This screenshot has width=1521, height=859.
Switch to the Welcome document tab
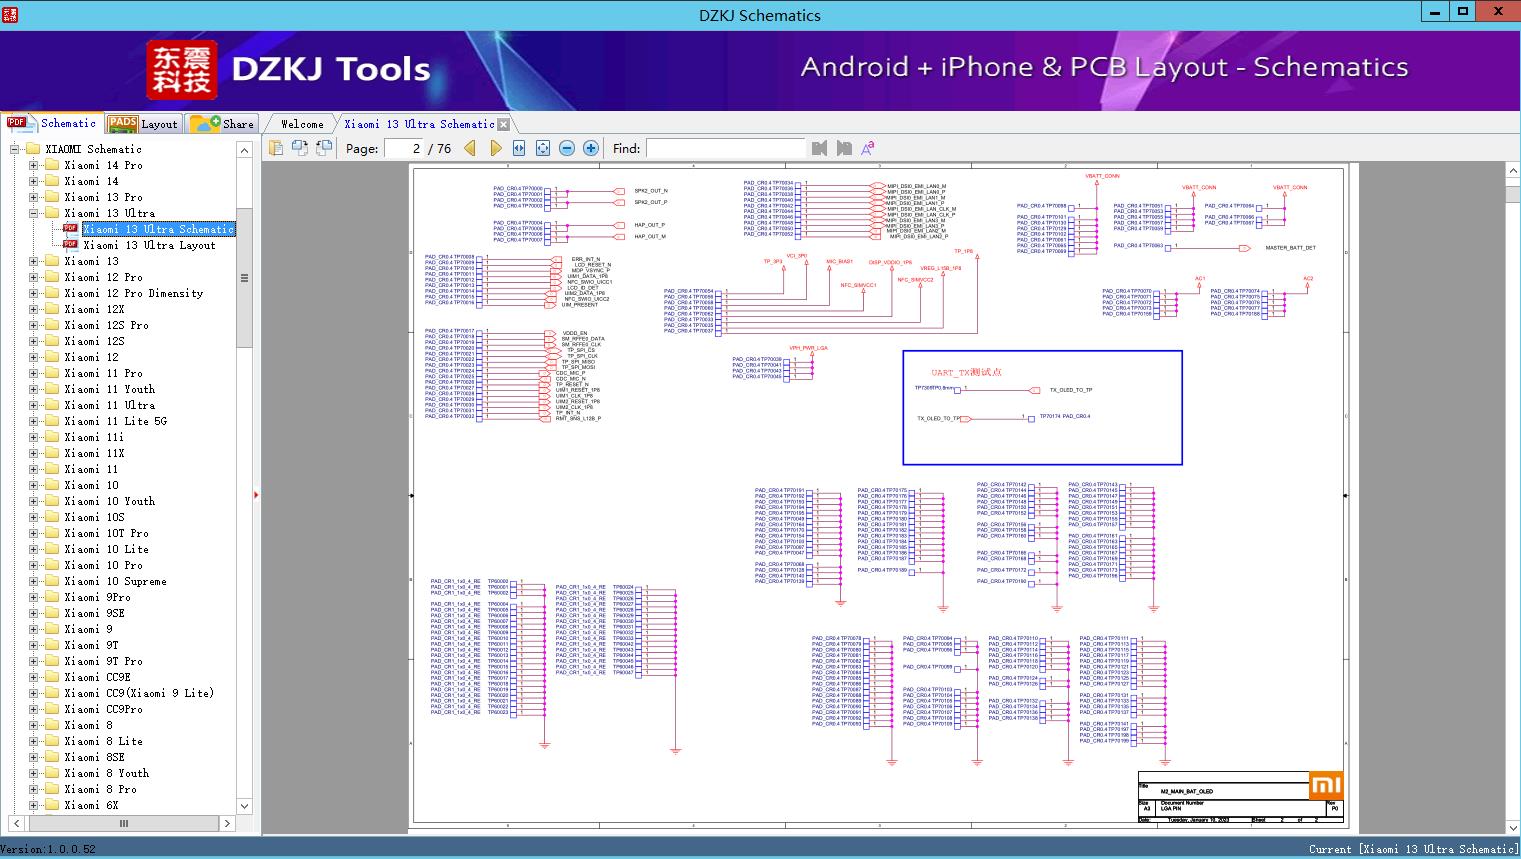[x=301, y=124]
